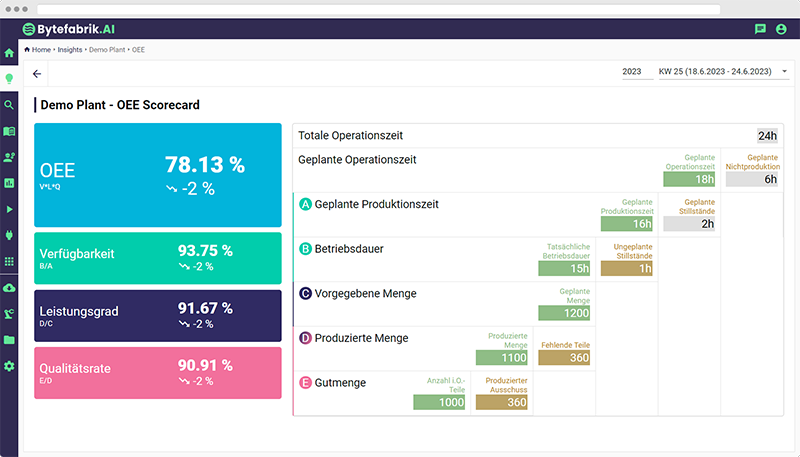This screenshot has height=457, width=800.
Task: Open the feedback chat icon in the header
Action: pyautogui.click(x=760, y=30)
